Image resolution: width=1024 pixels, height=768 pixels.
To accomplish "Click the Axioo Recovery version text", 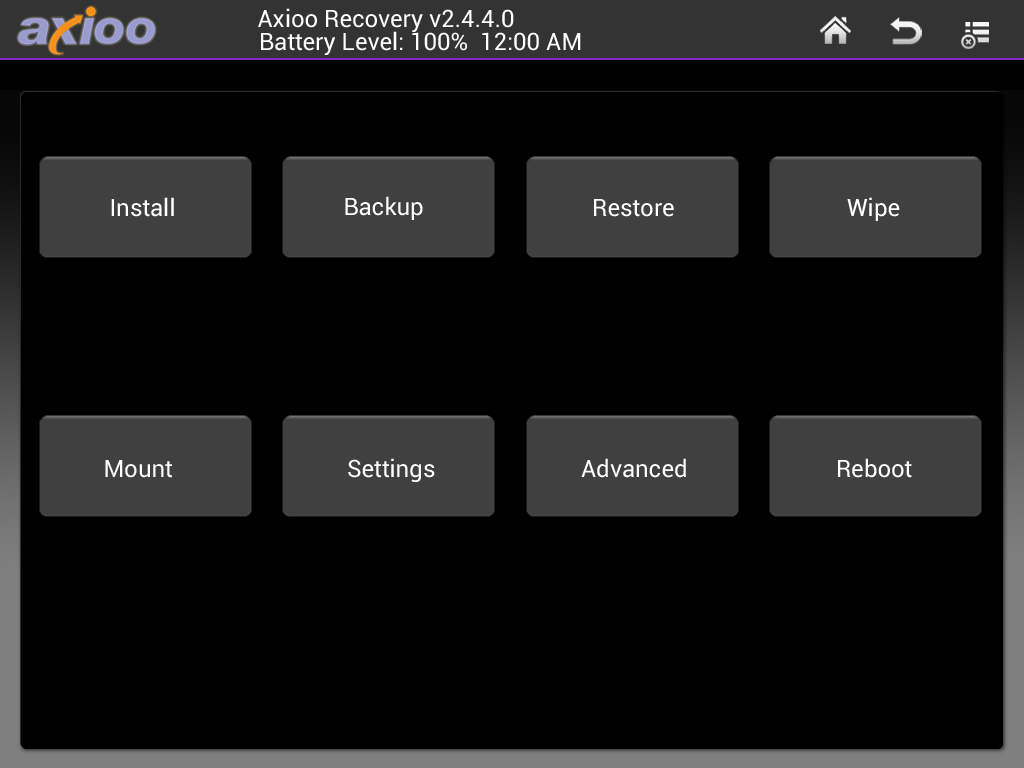I will tap(386, 18).
